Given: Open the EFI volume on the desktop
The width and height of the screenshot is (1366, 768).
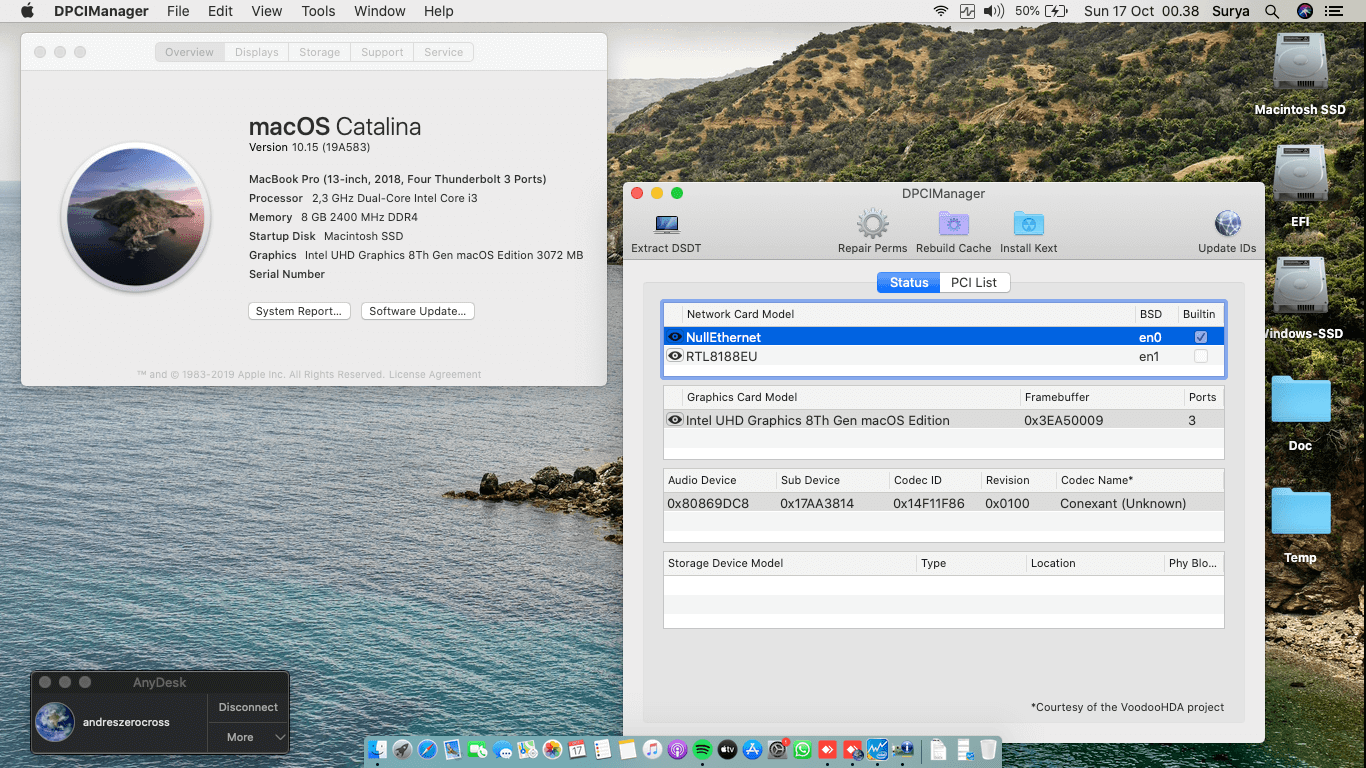Looking at the screenshot, I should click(x=1300, y=175).
